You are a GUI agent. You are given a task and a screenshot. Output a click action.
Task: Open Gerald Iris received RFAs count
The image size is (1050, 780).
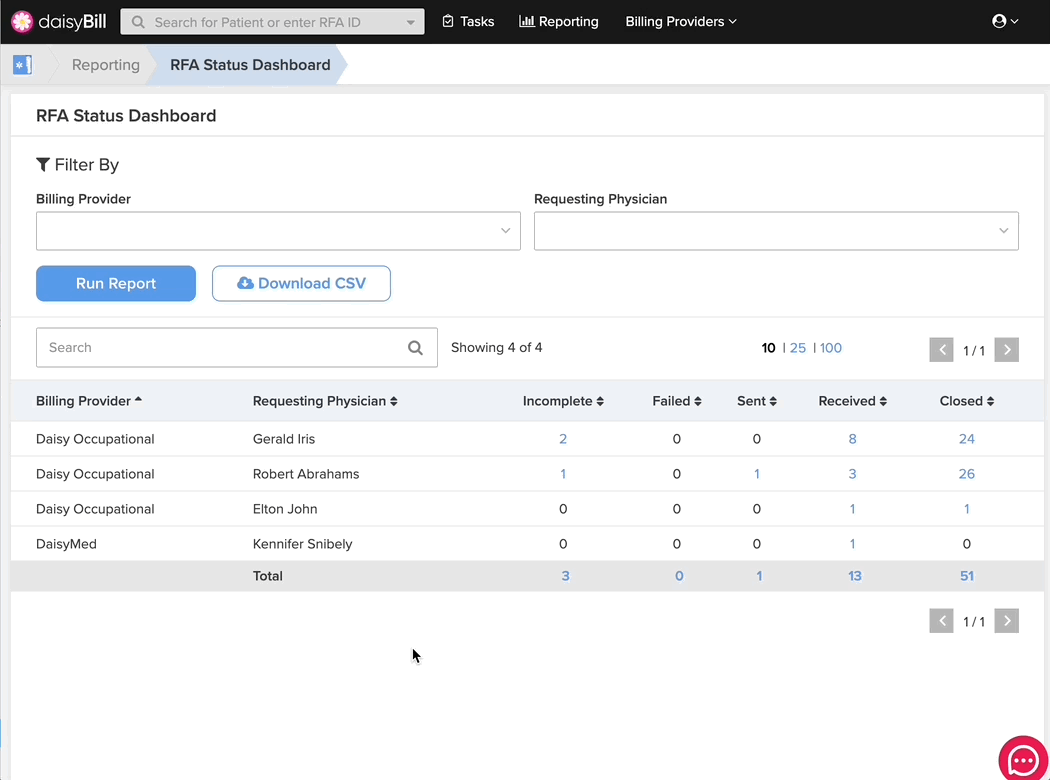[x=852, y=439]
